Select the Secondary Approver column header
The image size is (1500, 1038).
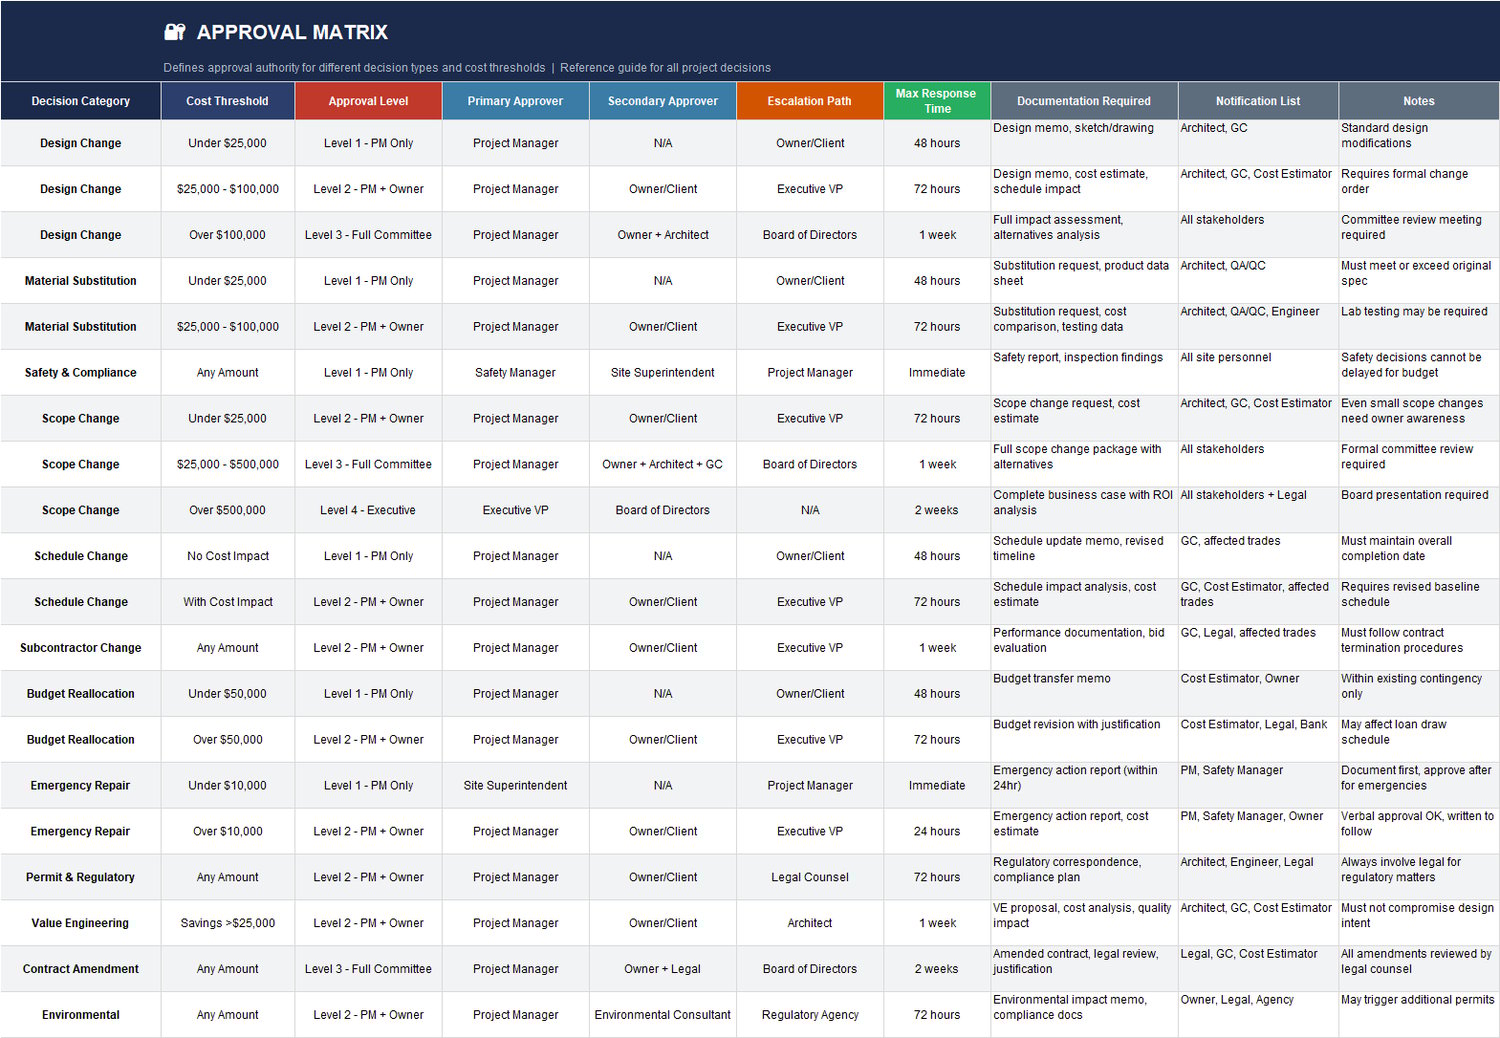click(662, 100)
